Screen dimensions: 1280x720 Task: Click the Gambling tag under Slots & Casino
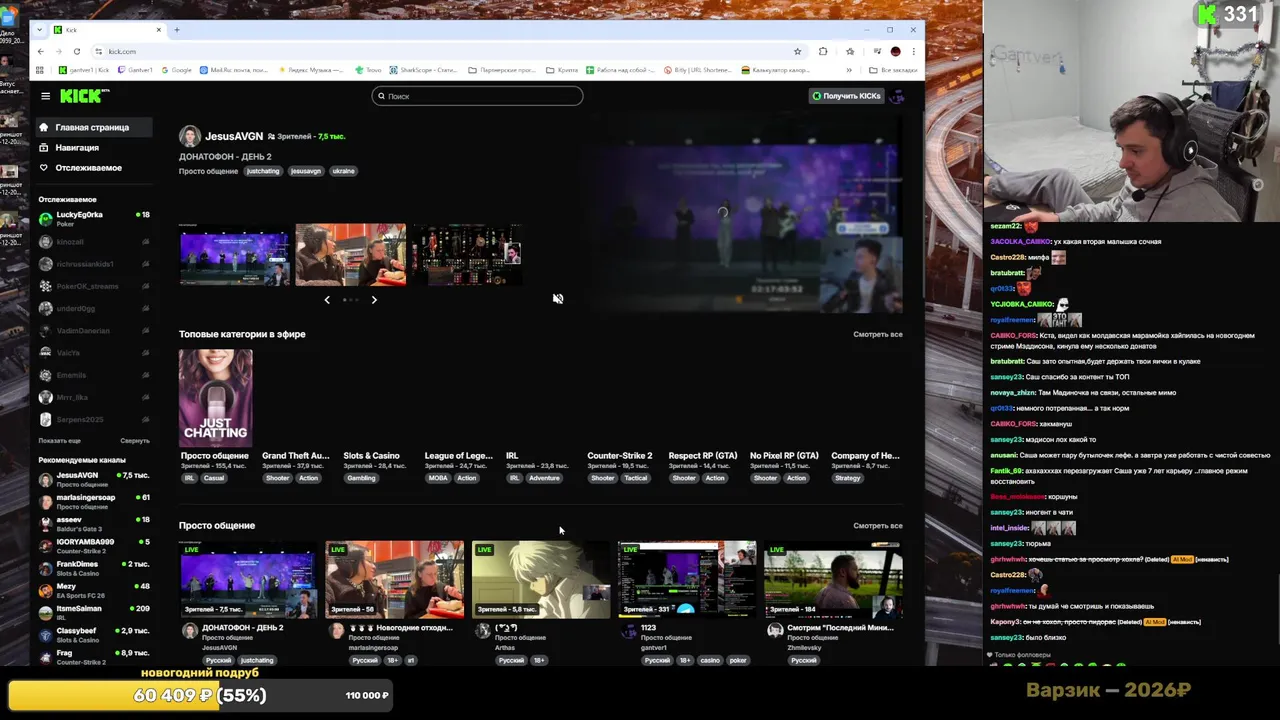click(361, 478)
